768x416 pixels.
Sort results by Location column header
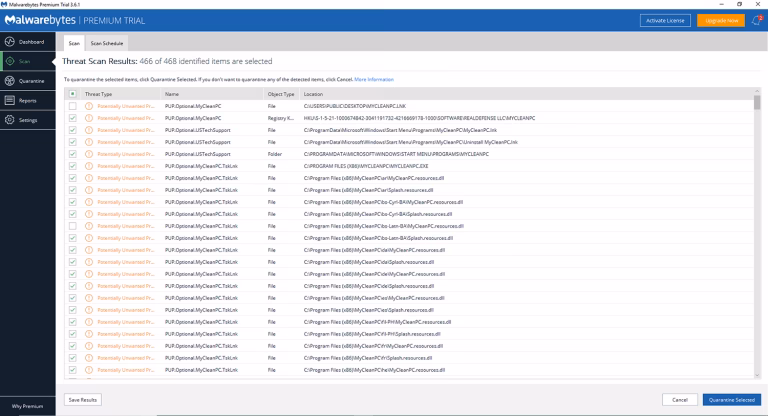point(314,94)
